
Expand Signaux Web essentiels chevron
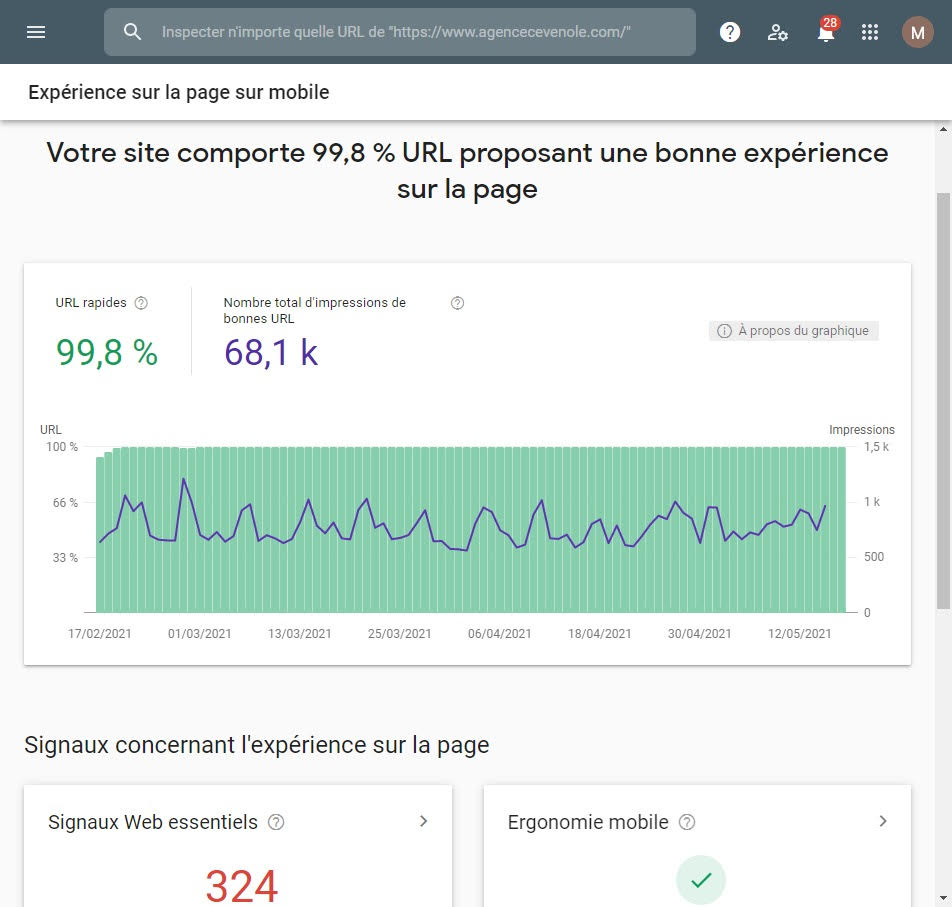pyautogui.click(x=424, y=821)
